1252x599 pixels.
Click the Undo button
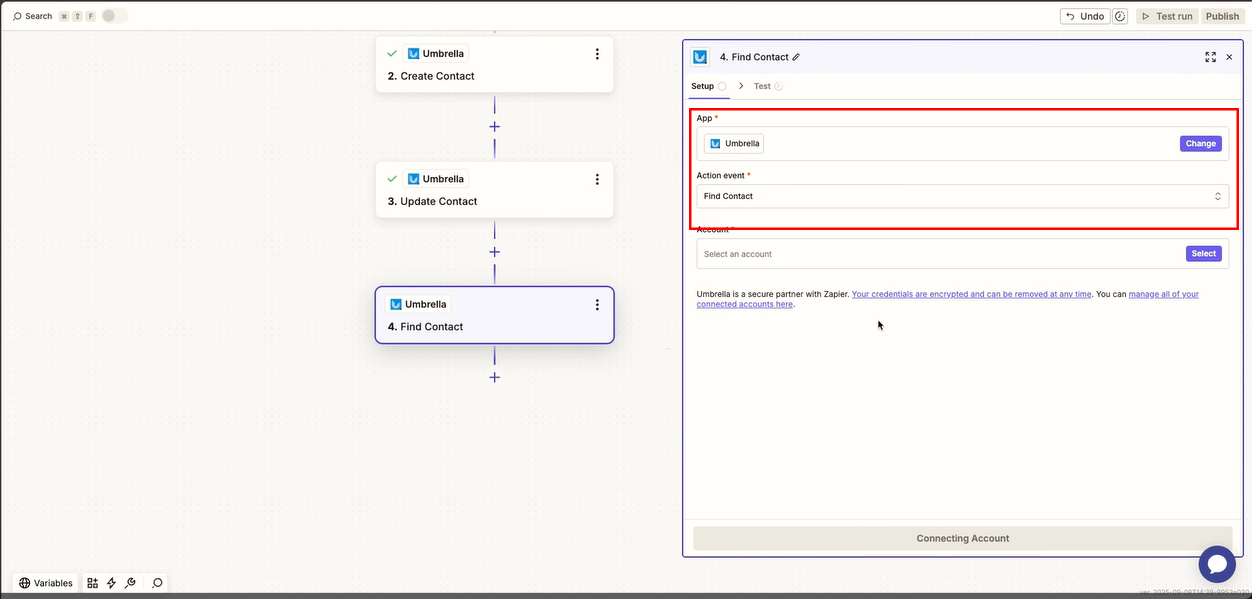(1085, 16)
